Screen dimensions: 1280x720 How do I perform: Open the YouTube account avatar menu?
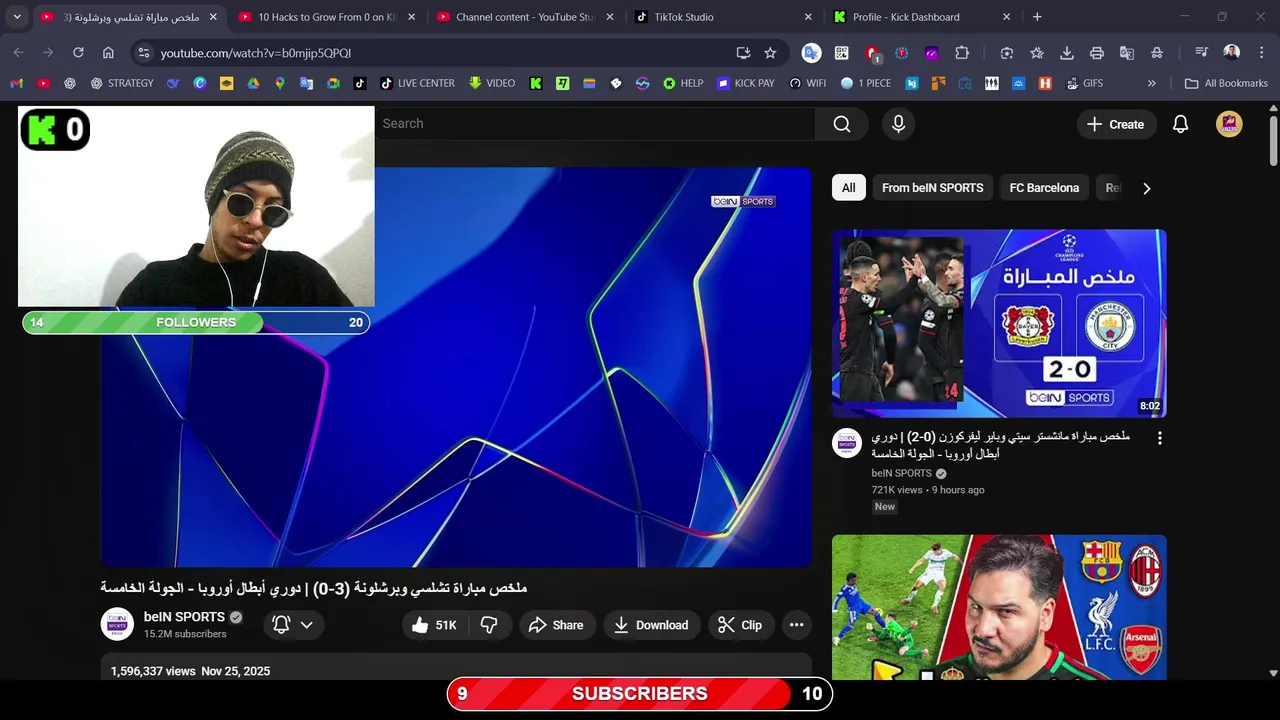tap(1229, 124)
